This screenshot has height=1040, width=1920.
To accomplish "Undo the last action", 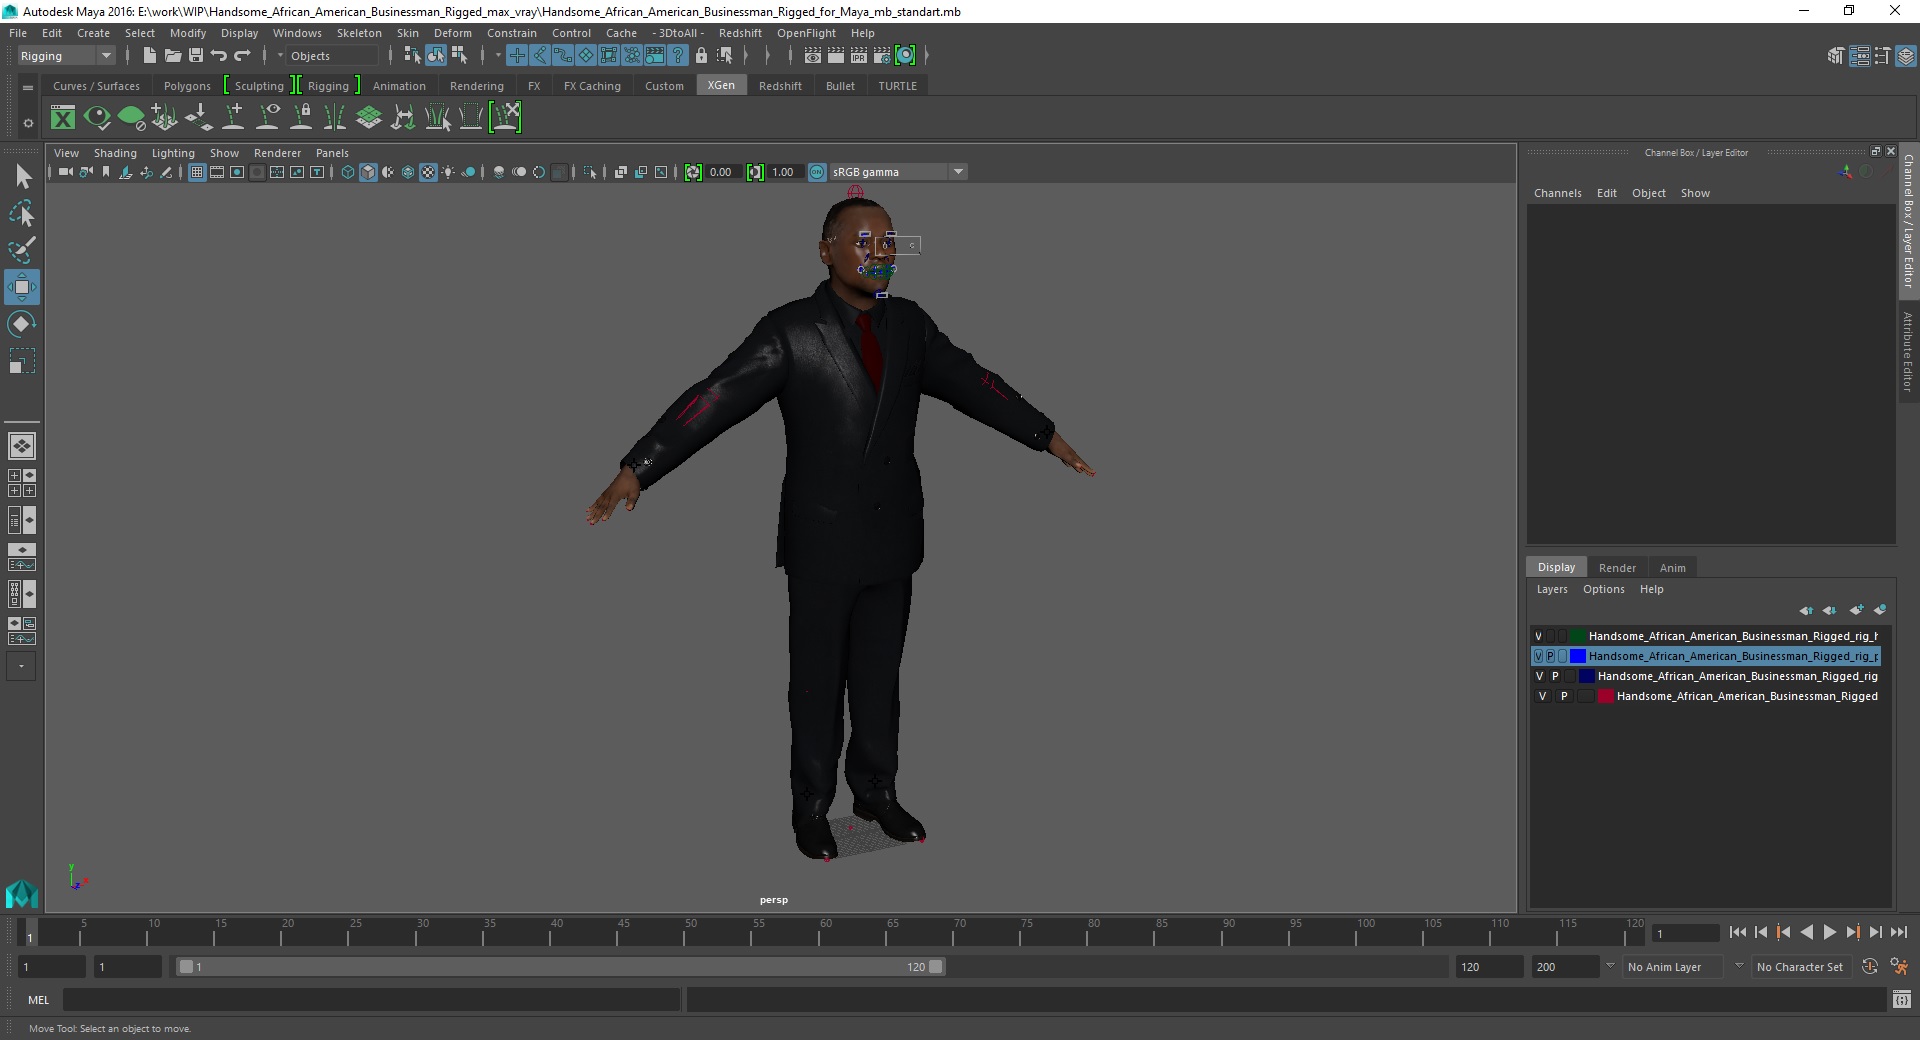I will 219,56.
